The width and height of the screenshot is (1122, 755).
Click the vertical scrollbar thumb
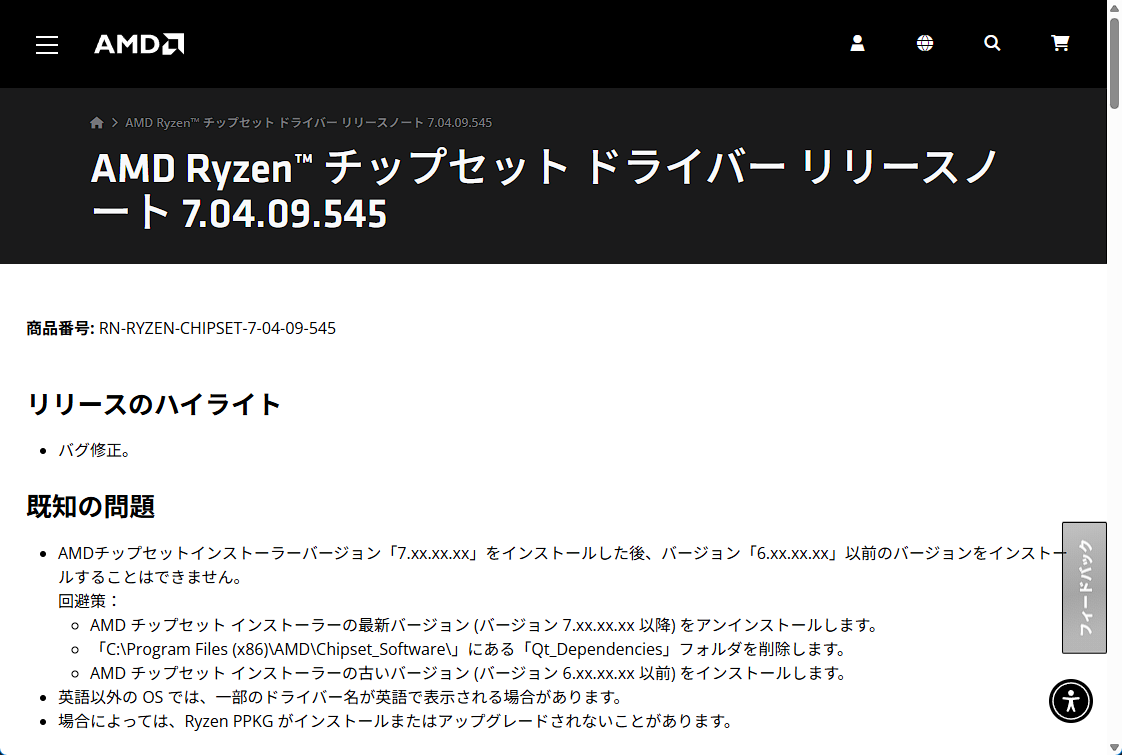click(1114, 64)
